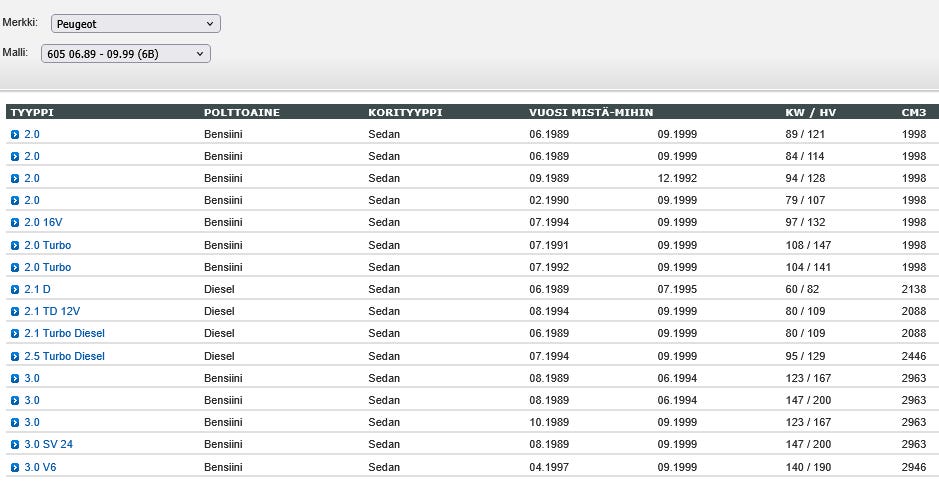Expand the Malli dropdown showing 605

(x=125, y=54)
